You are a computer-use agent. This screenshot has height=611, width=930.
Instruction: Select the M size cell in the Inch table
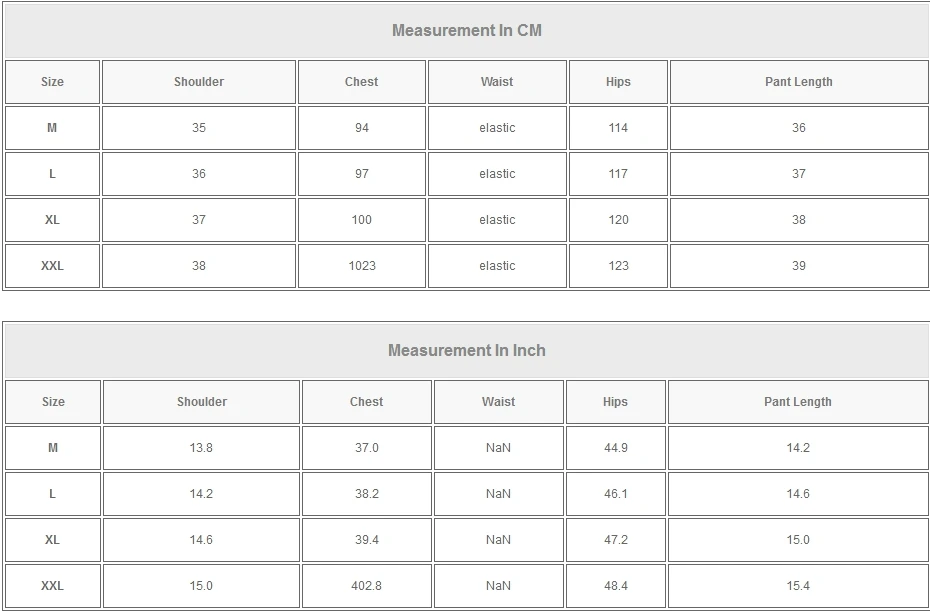pyautogui.click(x=53, y=448)
